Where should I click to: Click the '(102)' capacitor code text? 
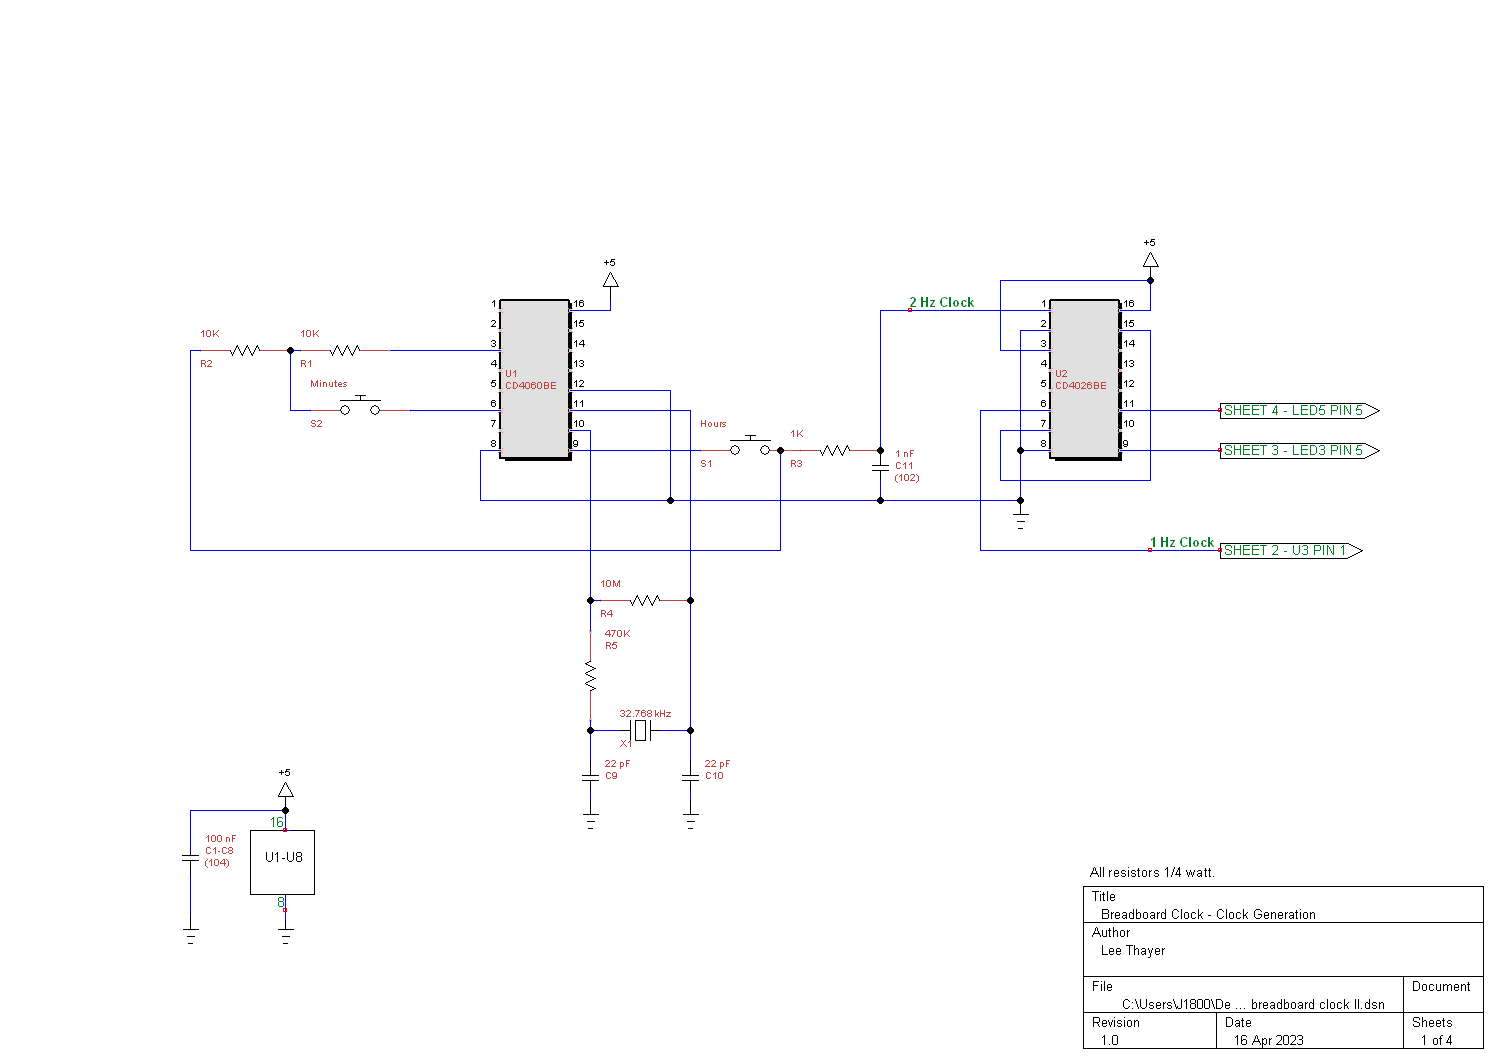907,477
